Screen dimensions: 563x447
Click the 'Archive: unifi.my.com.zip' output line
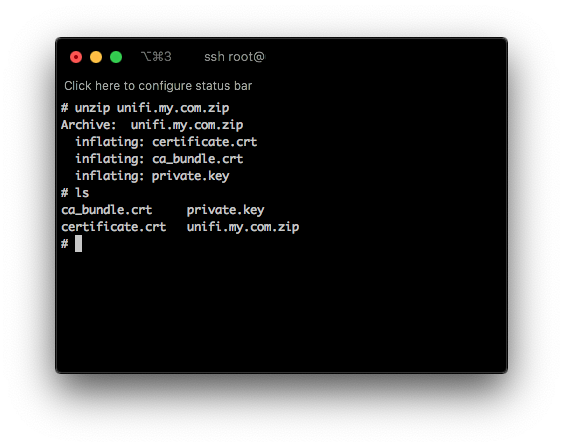152,125
